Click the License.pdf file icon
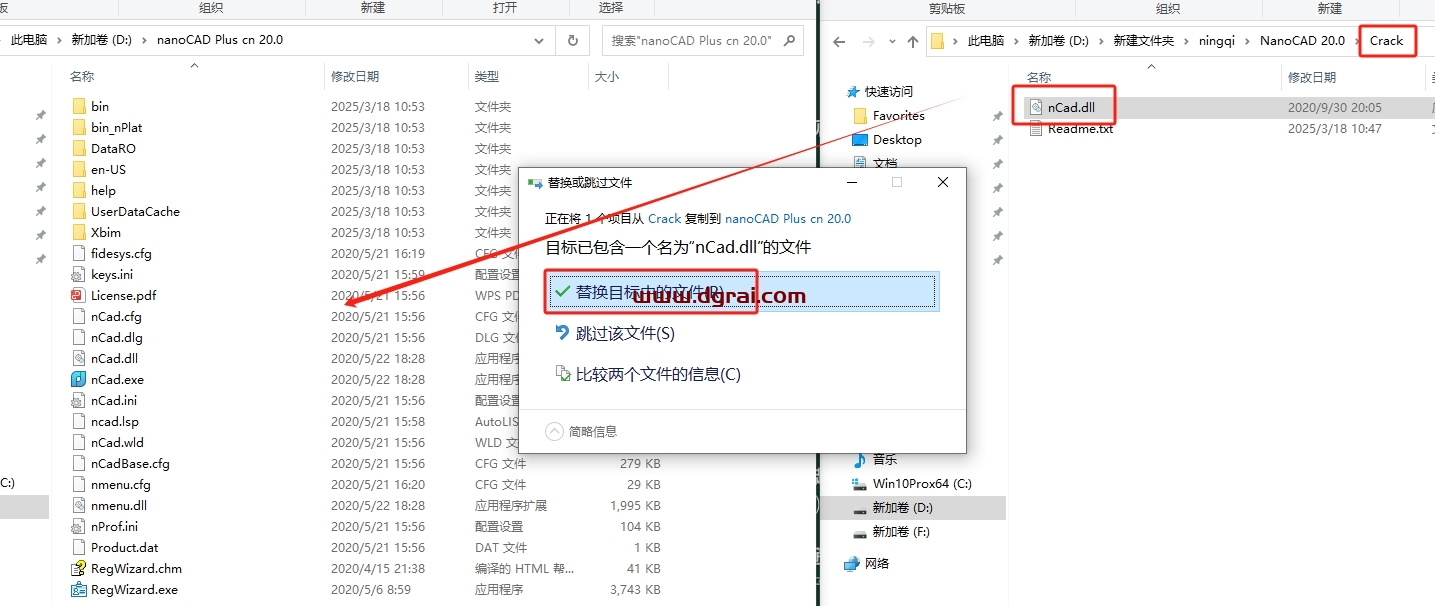Image resolution: width=1435 pixels, height=606 pixels. pyautogui.click(x=79, y=295)
